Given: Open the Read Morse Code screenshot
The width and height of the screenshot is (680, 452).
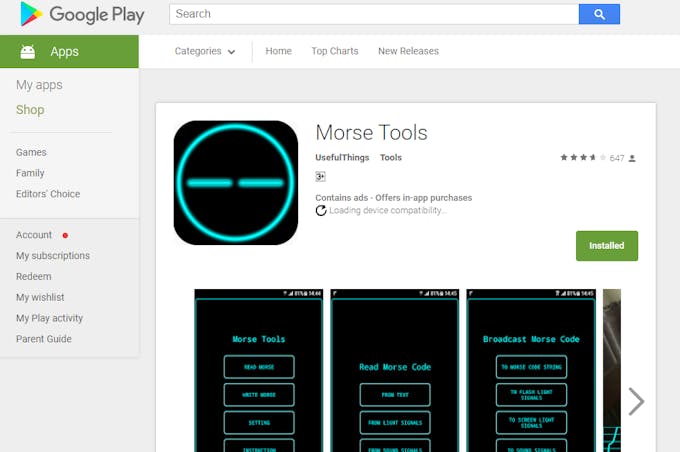Looking at the screenshot, I should 395,370.
